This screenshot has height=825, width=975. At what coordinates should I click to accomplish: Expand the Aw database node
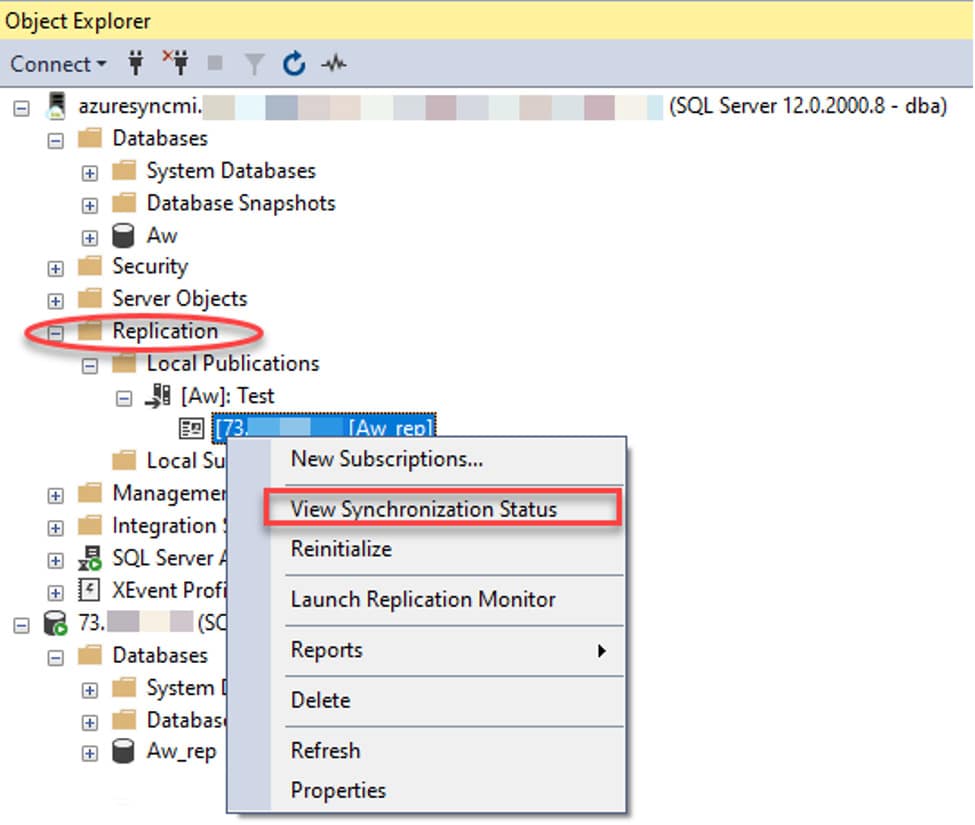point(90,237)
